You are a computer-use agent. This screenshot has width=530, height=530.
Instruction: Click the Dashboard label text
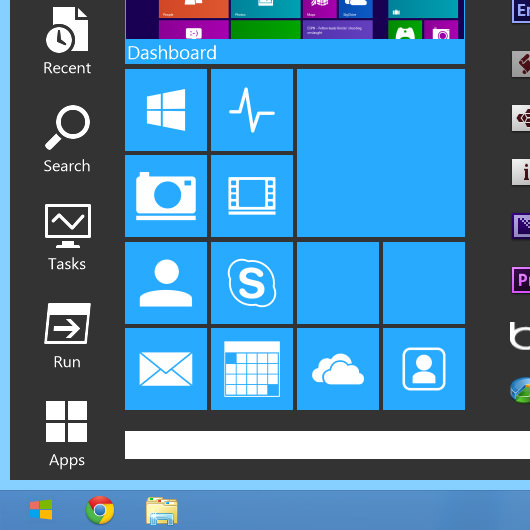[172, 53]
